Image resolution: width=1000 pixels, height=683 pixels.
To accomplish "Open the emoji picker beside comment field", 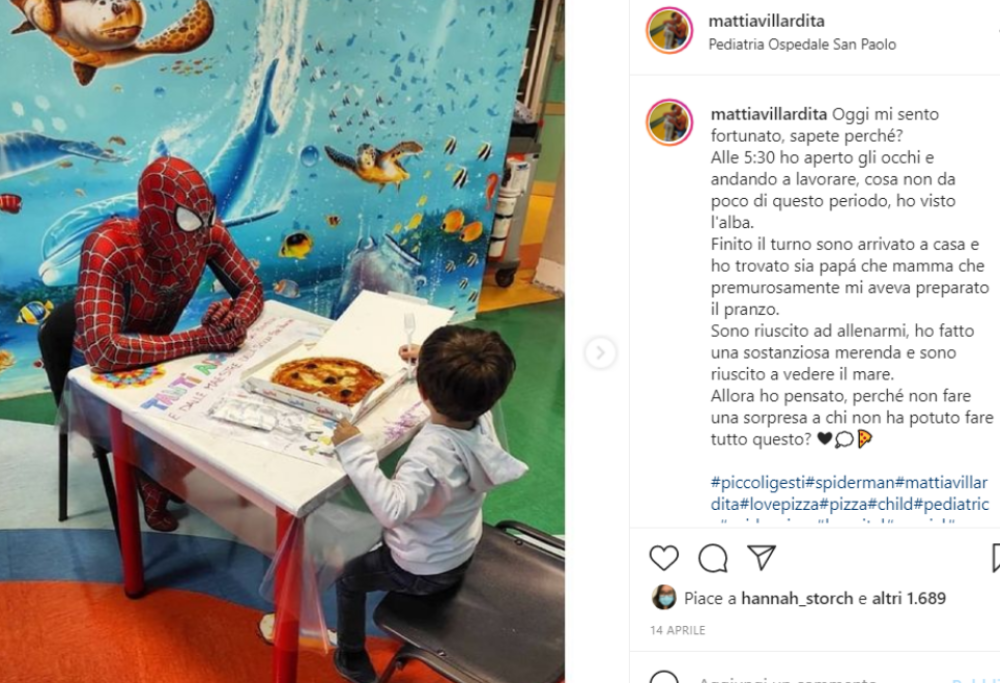I will (664, 678).
